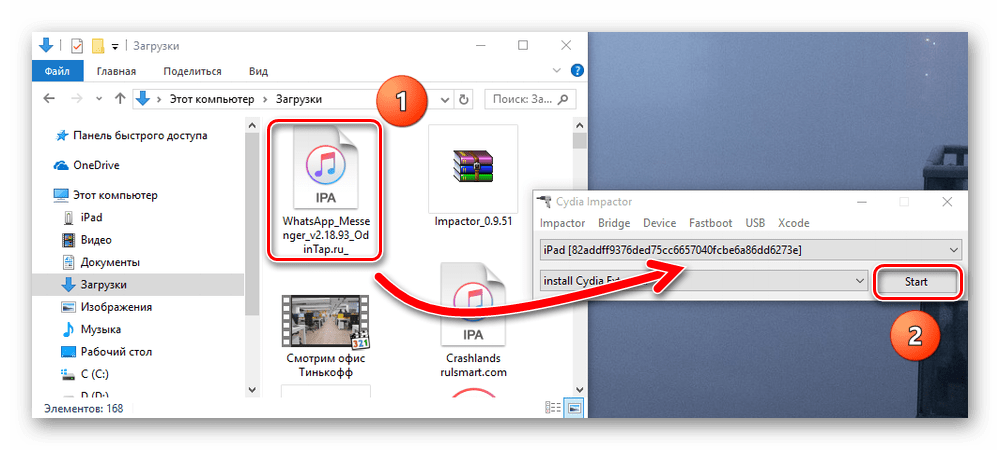This screenshot has width=1000, height=450.
Task: Click the Properties quick access icon
Action: pyautogui.click(x=77, y=46)
